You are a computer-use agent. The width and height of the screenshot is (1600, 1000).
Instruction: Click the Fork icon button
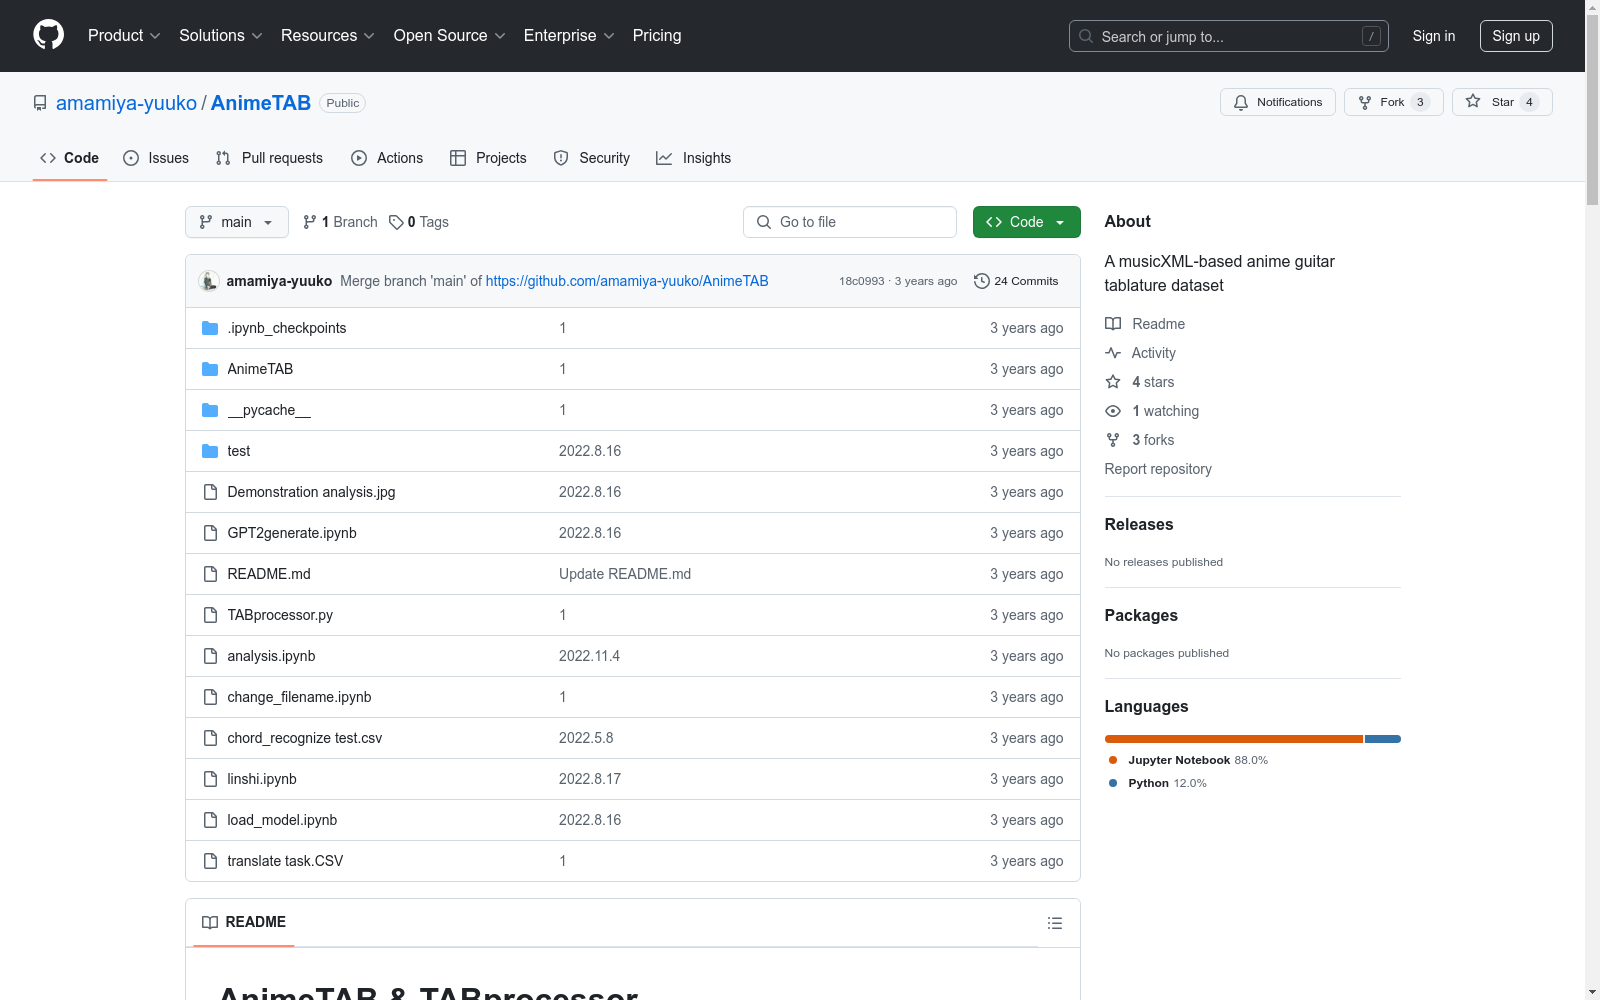[1365, 102]
